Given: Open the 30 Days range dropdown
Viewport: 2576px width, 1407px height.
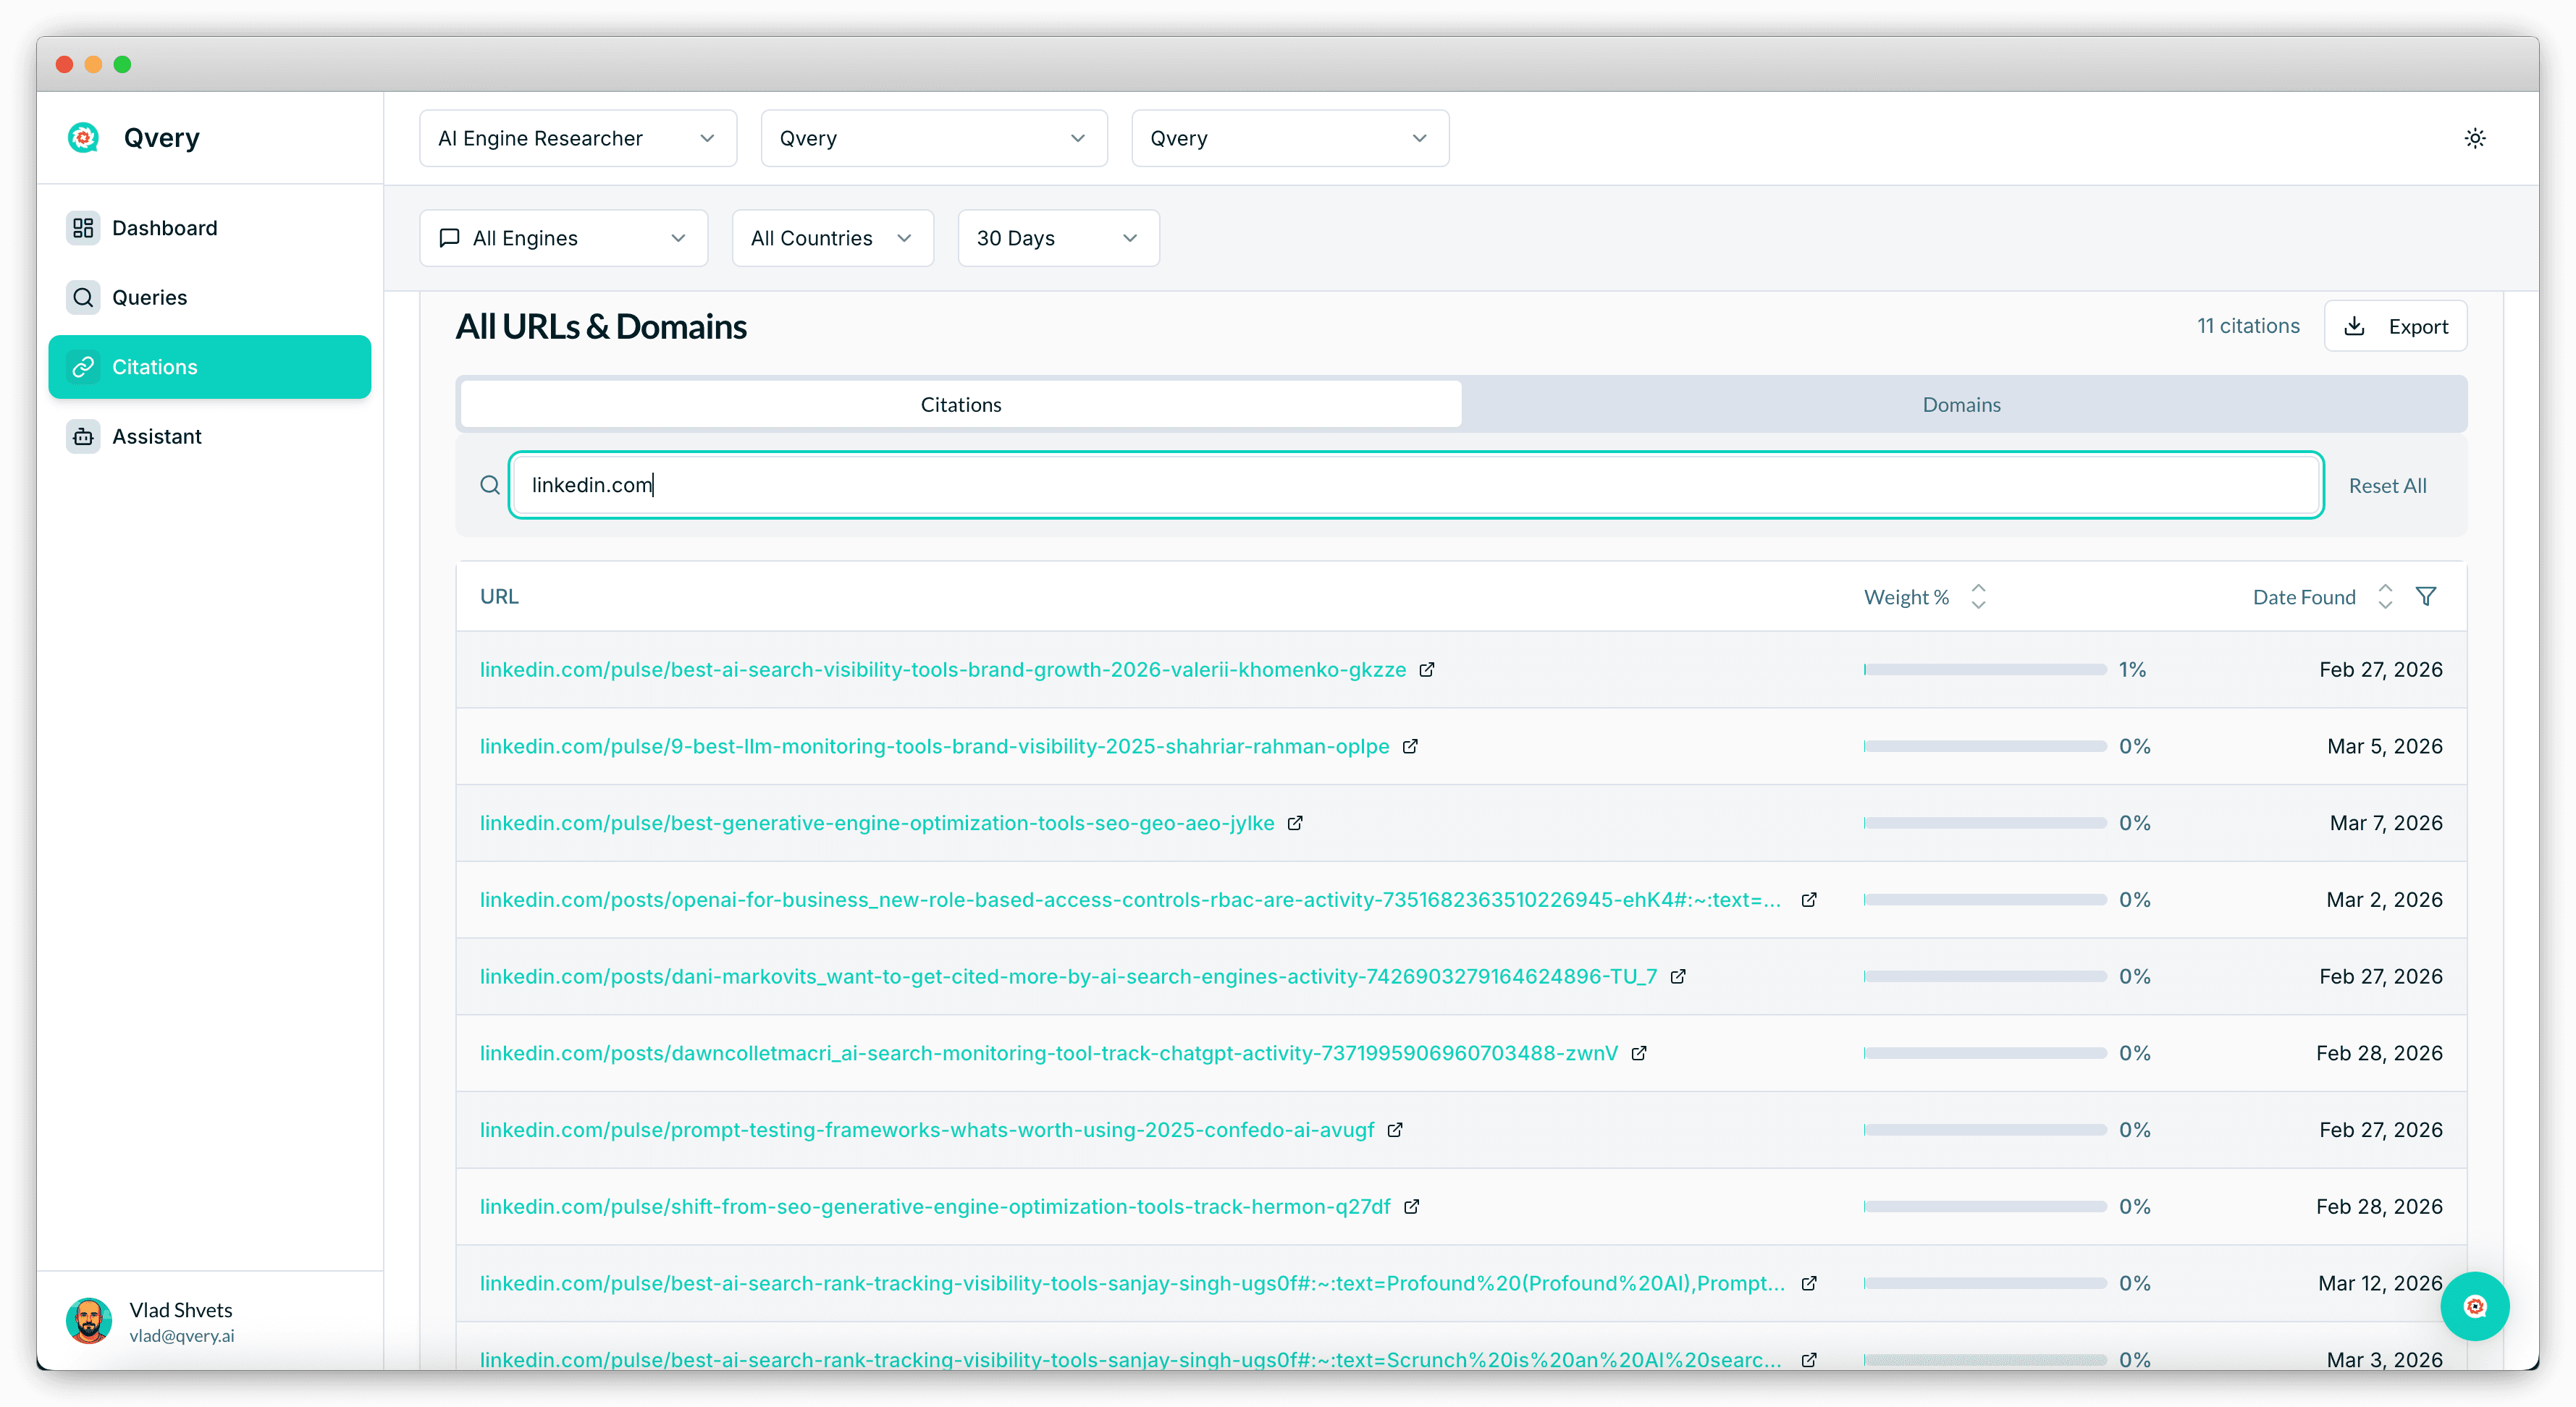Looking at the screenshot, I should click(1057, 238).
